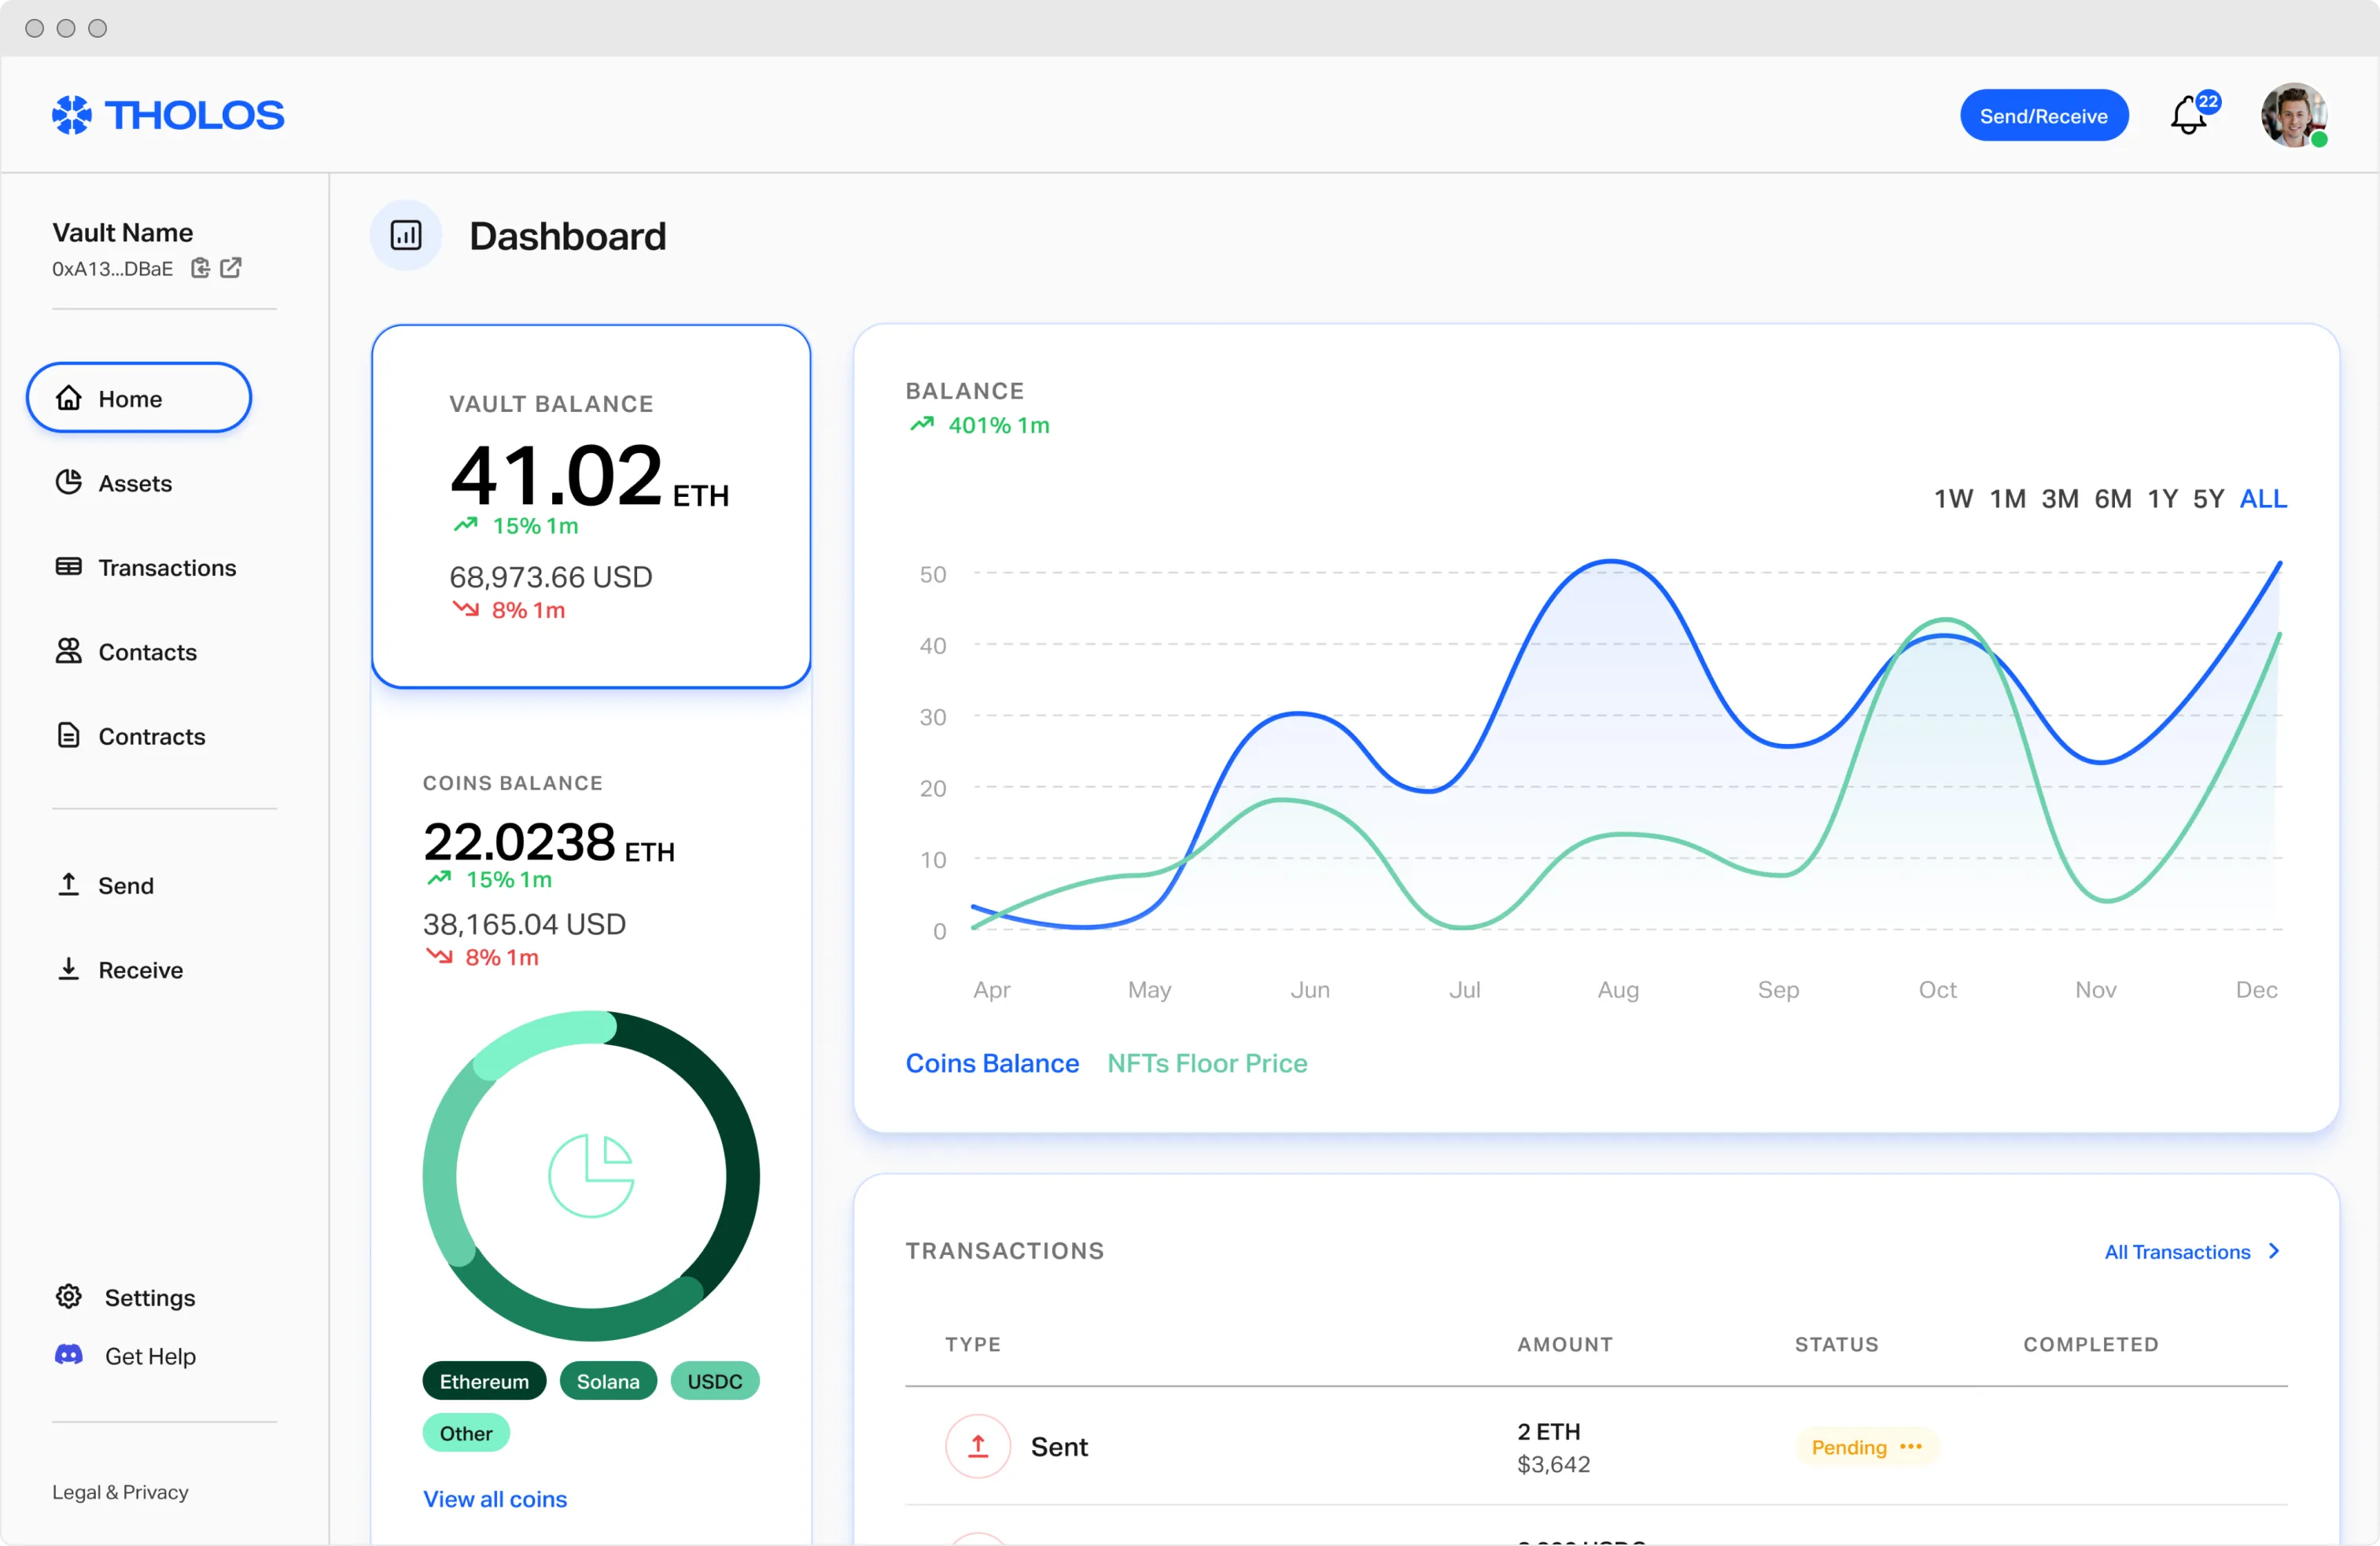Click the $3,642 amount value
This screenshot has width=2380, height=1546.
[x=1553, y=1464]
